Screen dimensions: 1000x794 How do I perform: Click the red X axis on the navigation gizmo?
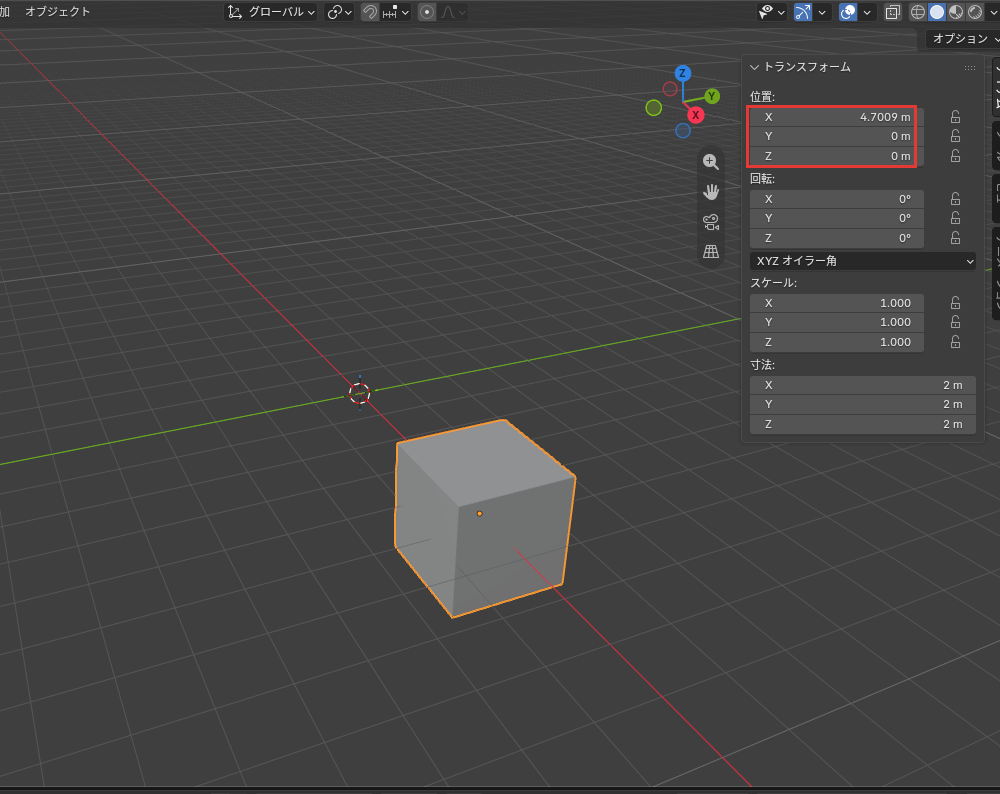(x=695, y=115)
